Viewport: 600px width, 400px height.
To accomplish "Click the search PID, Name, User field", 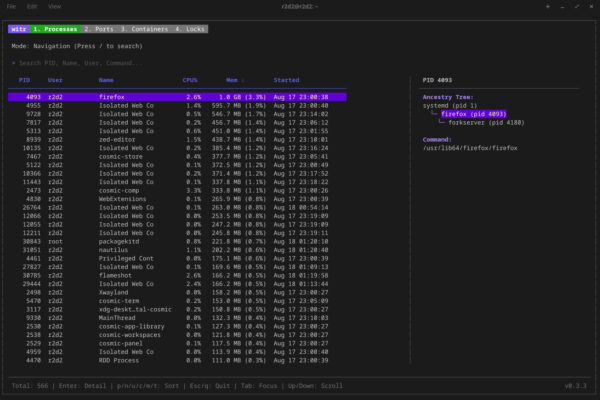I will [x=80, y=63].
